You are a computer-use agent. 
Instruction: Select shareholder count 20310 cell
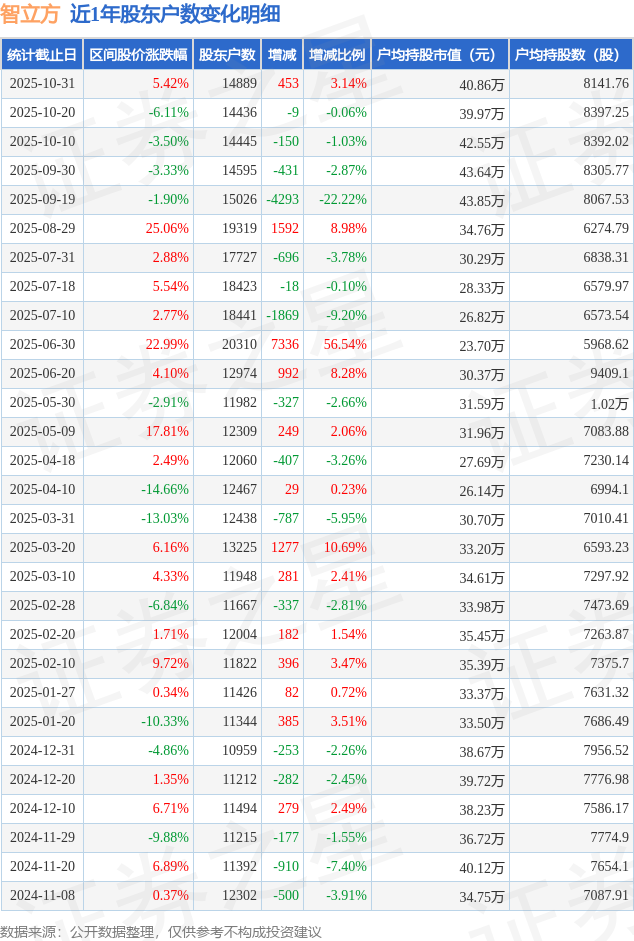pyautogui.click(x=239, y=345)
